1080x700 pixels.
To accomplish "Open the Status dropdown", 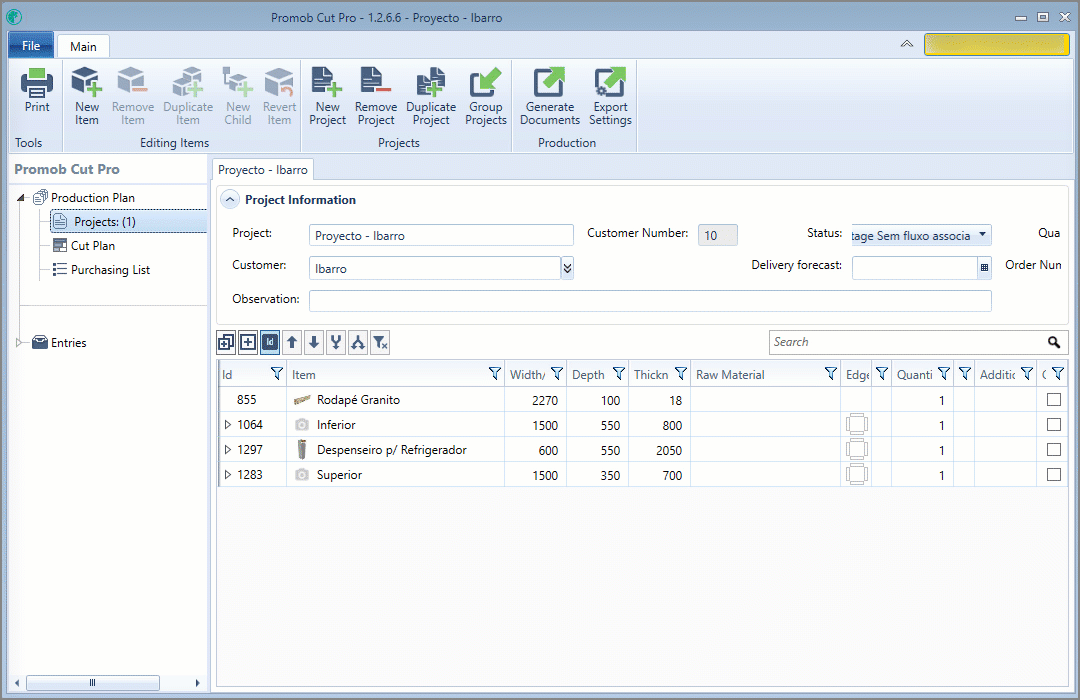I will click(983, 235).
